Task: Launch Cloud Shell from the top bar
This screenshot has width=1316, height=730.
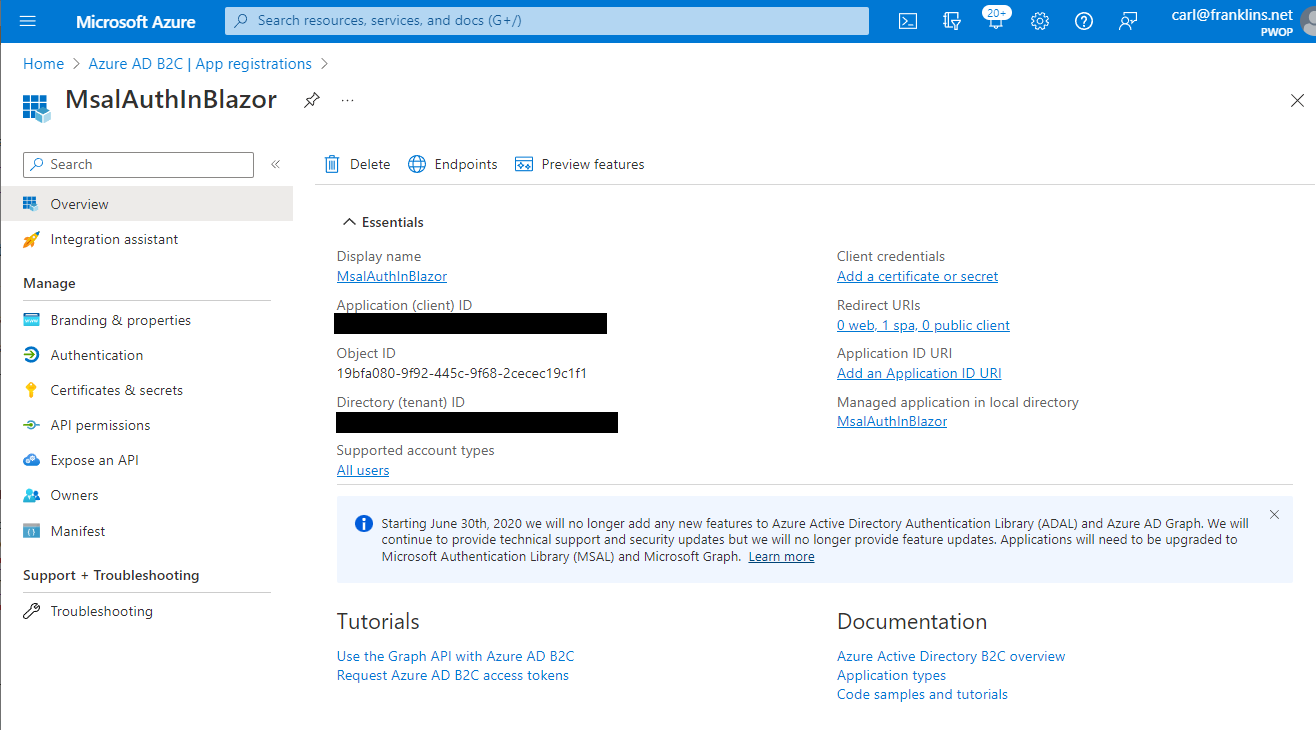Action: [x=908, y=21]
